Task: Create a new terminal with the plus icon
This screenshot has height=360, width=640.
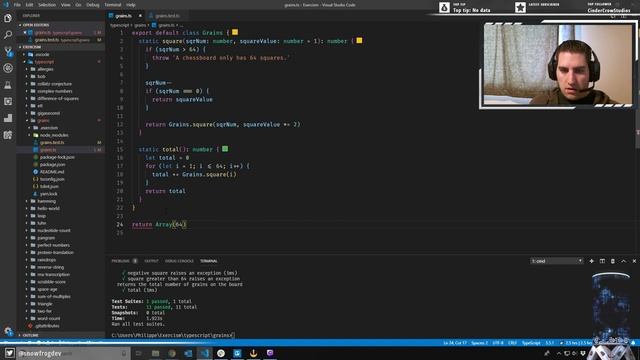Action: [x=591, y=261]
